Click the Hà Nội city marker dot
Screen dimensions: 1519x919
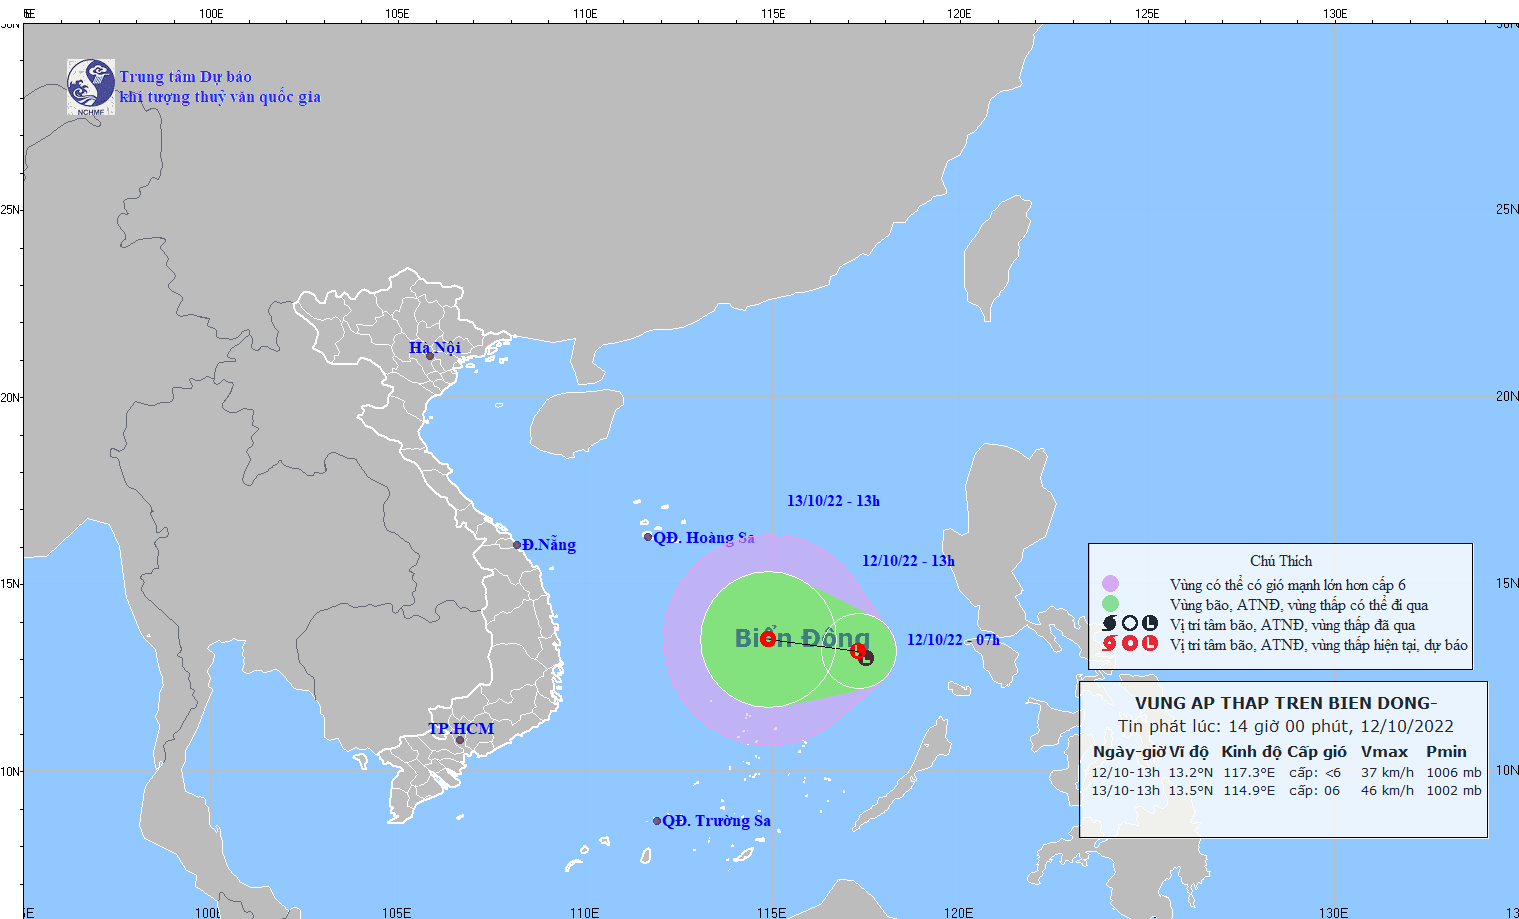(430, 356)
